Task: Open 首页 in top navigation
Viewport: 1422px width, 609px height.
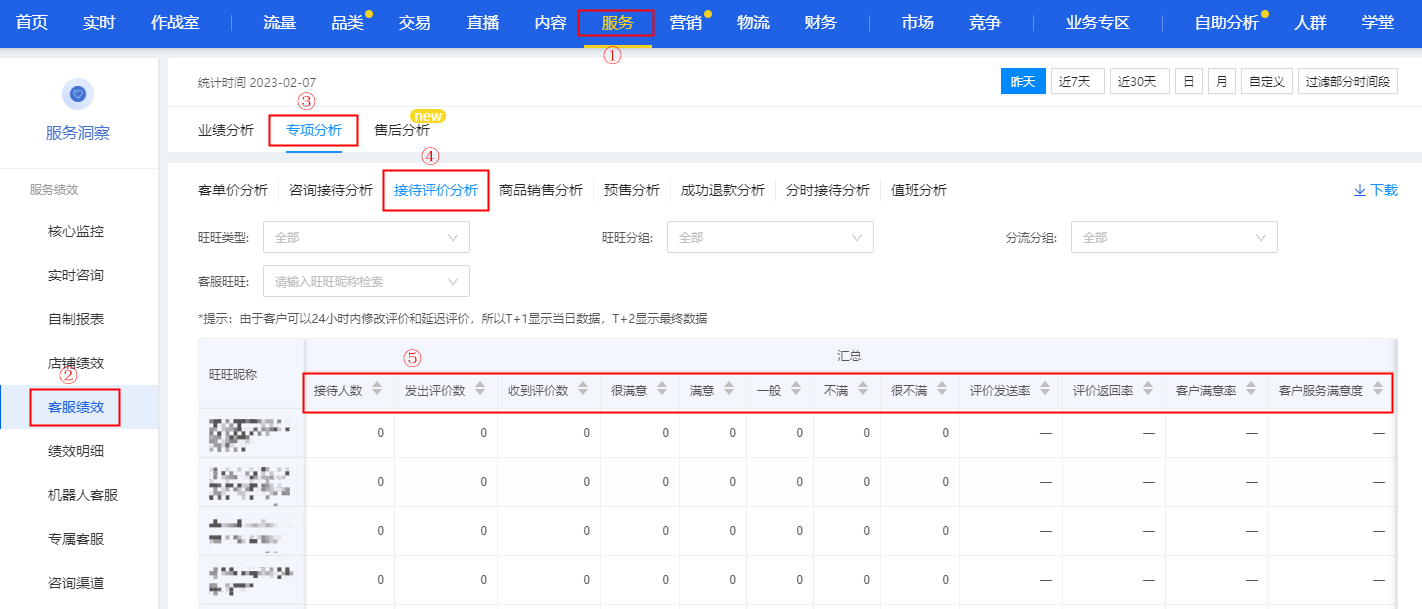Action: (x=32, y=22)
